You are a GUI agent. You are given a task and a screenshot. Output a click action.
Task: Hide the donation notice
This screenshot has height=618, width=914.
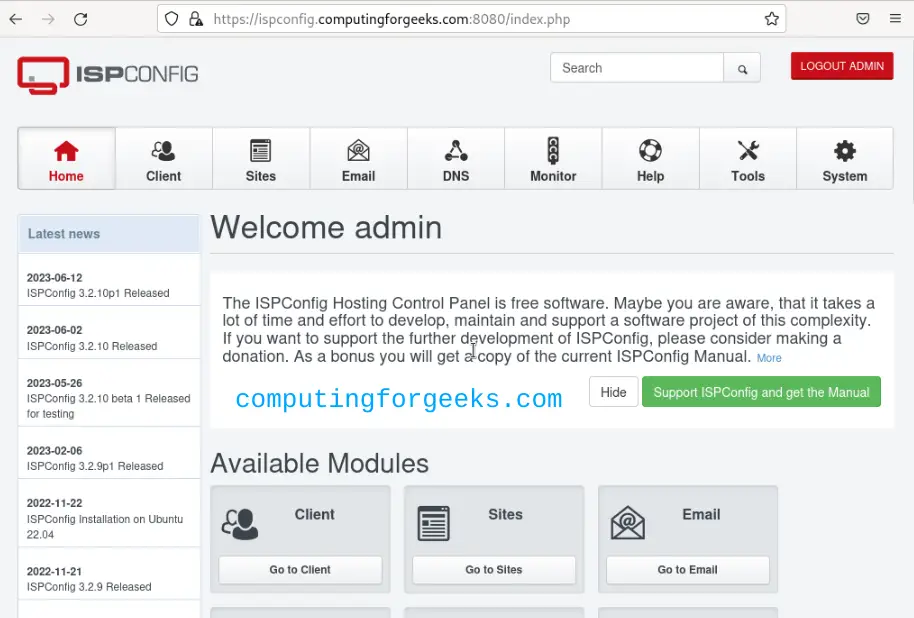pyautogui.click(x=613, y=392)
